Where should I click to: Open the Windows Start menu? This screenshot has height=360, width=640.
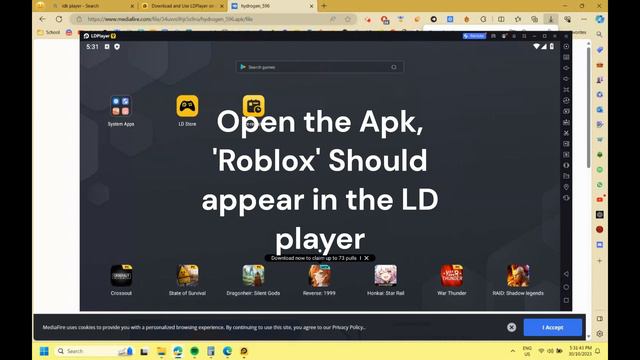point(44,351)
